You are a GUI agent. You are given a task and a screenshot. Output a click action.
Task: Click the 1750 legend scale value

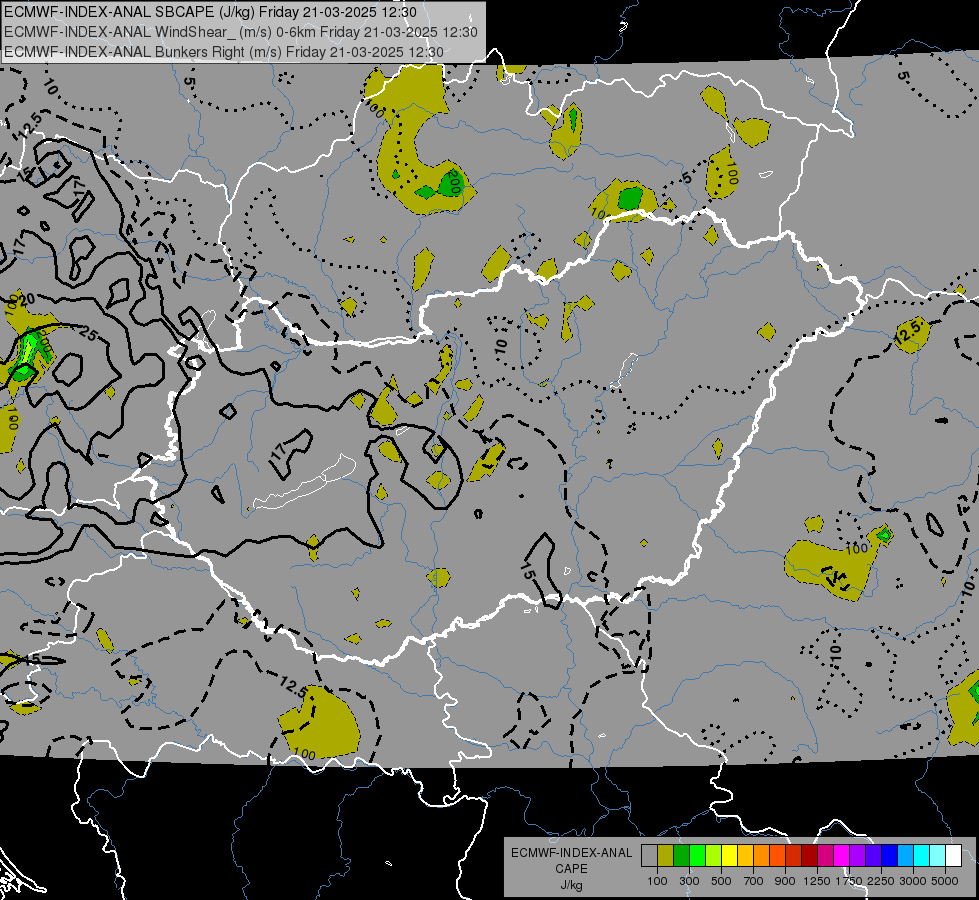849,881
